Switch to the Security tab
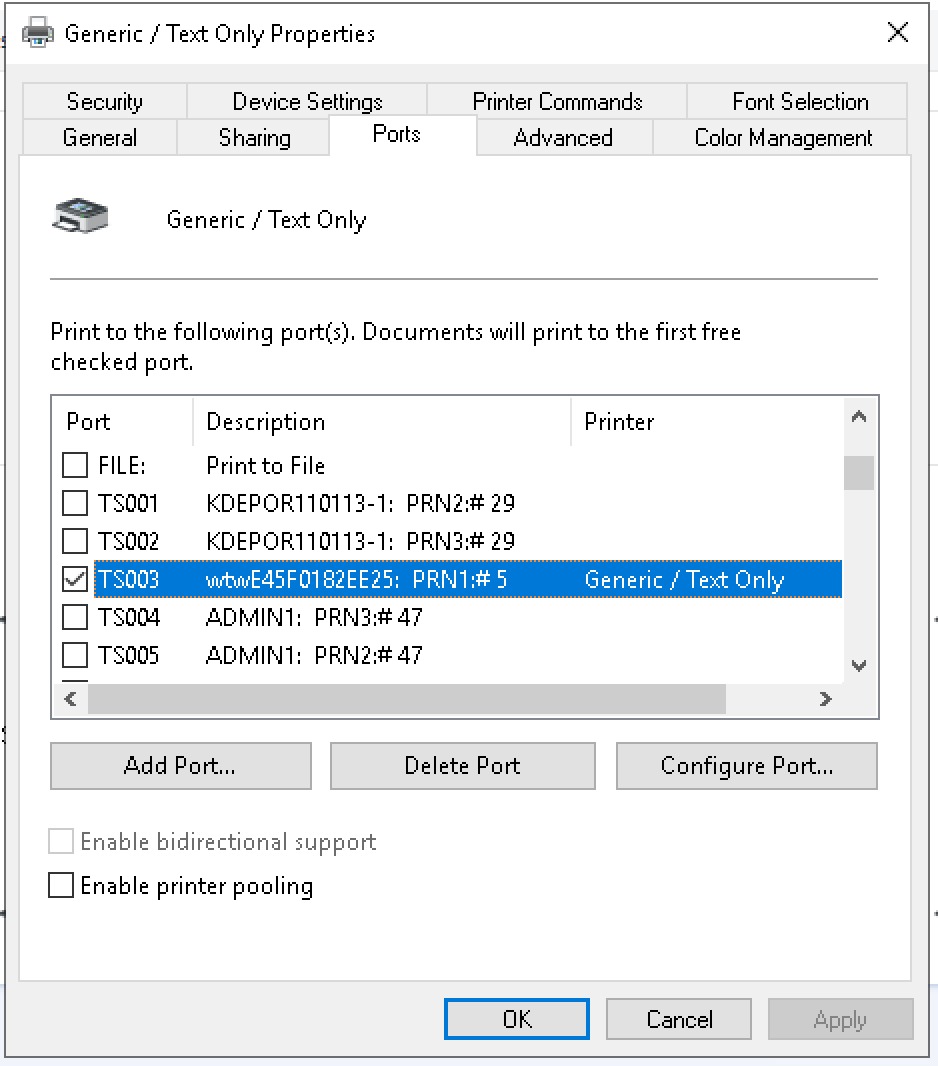This screenshot has height=1066, width=938. pos(104,102)
